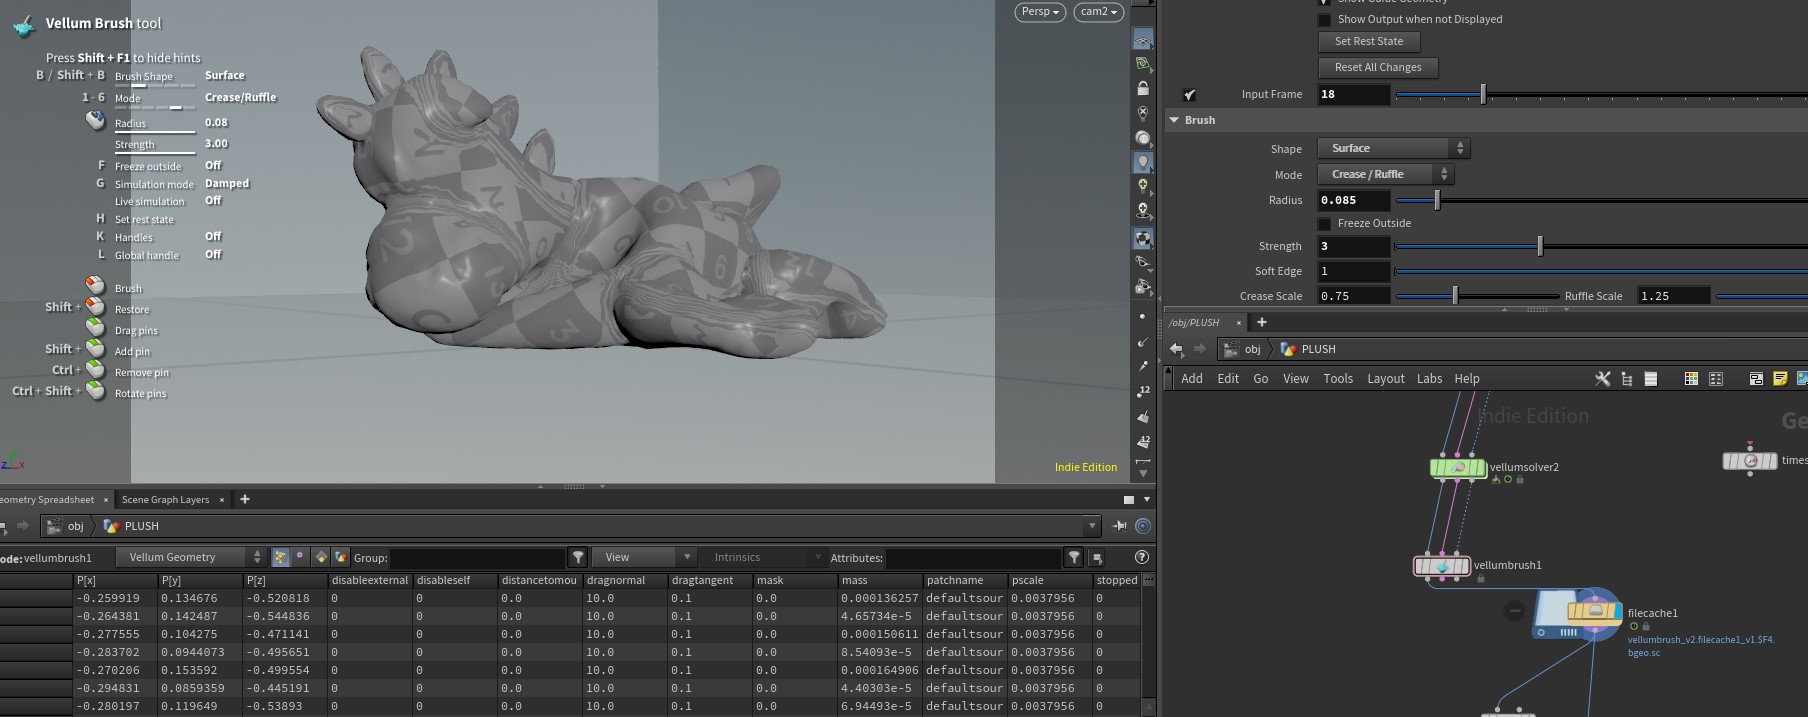The image size is (1808, 717).
Task: Switch to the Scene Graph Layers tab
Action: tap(165, 499)
